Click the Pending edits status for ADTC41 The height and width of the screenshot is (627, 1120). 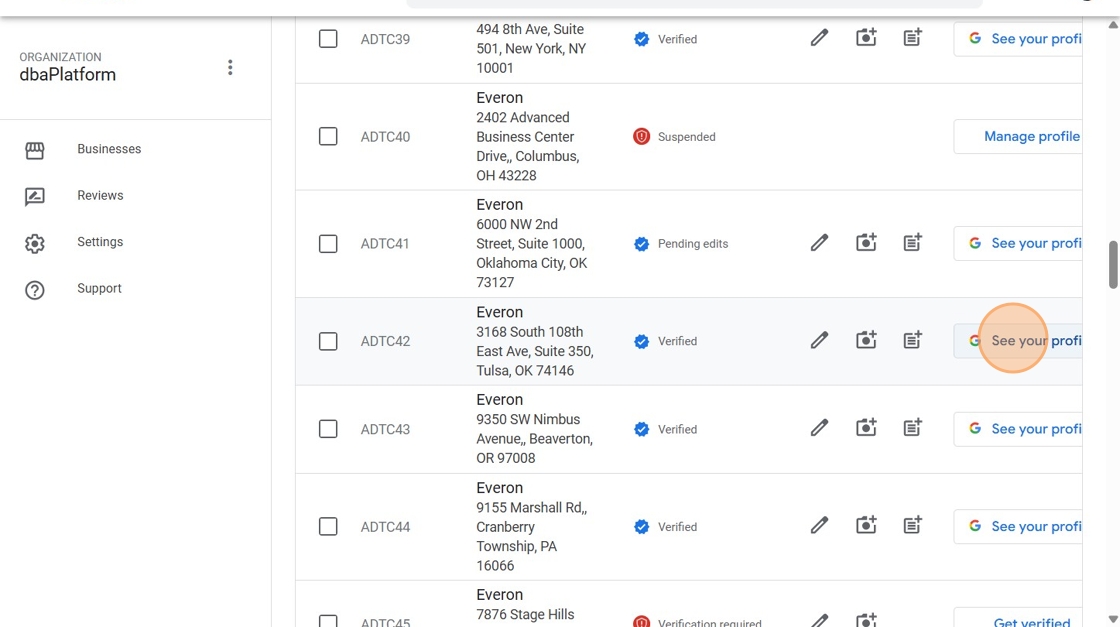pyautogui.click(x=681, y=244)
